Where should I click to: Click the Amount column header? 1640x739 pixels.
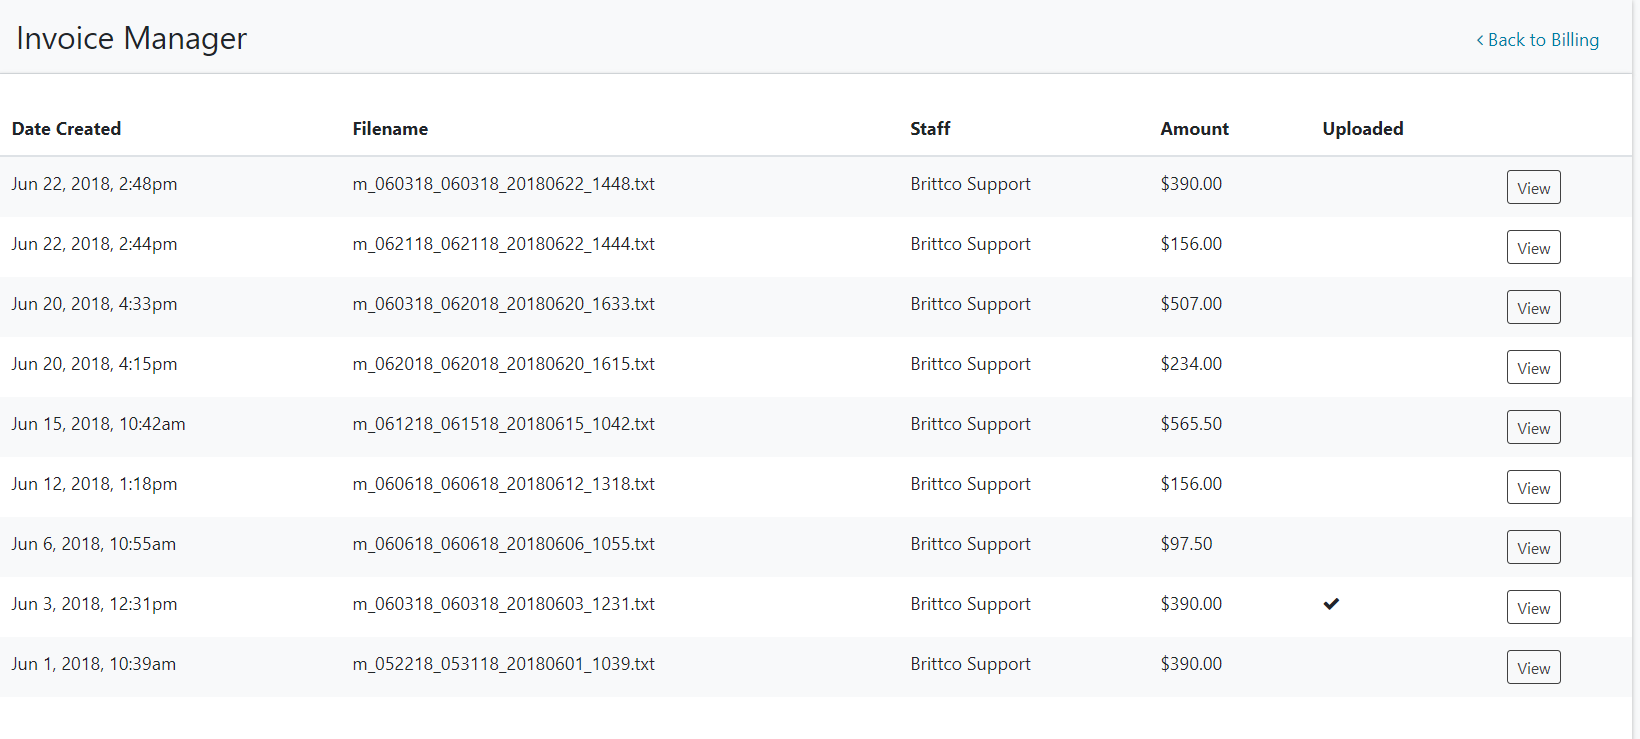click(1194, 129)
